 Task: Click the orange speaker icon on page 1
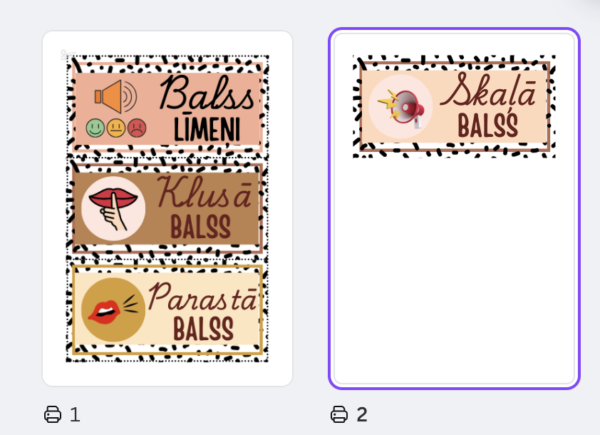[116, 96]
